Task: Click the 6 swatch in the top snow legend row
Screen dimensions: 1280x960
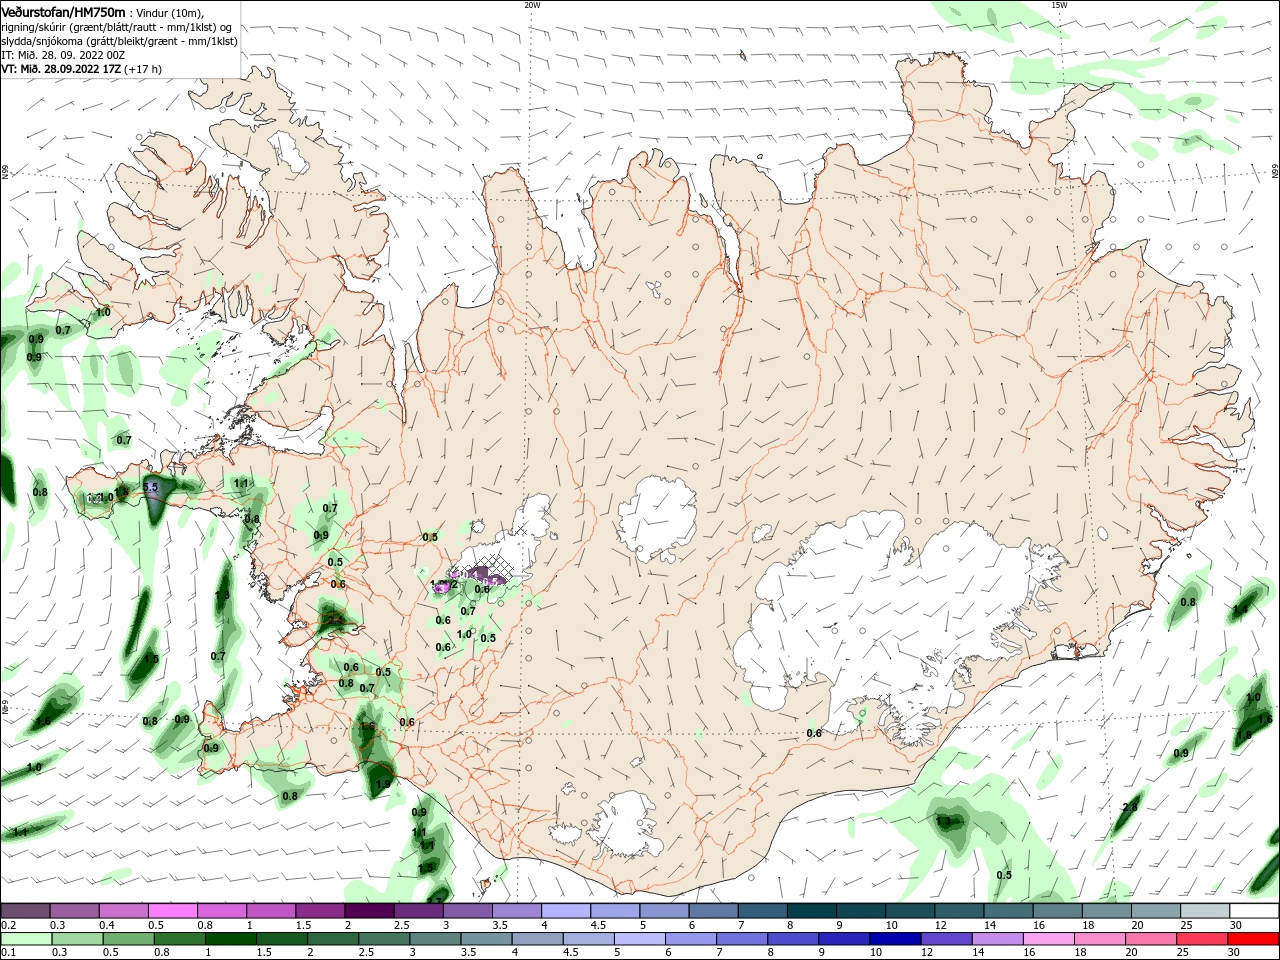Action: point(713,910)
